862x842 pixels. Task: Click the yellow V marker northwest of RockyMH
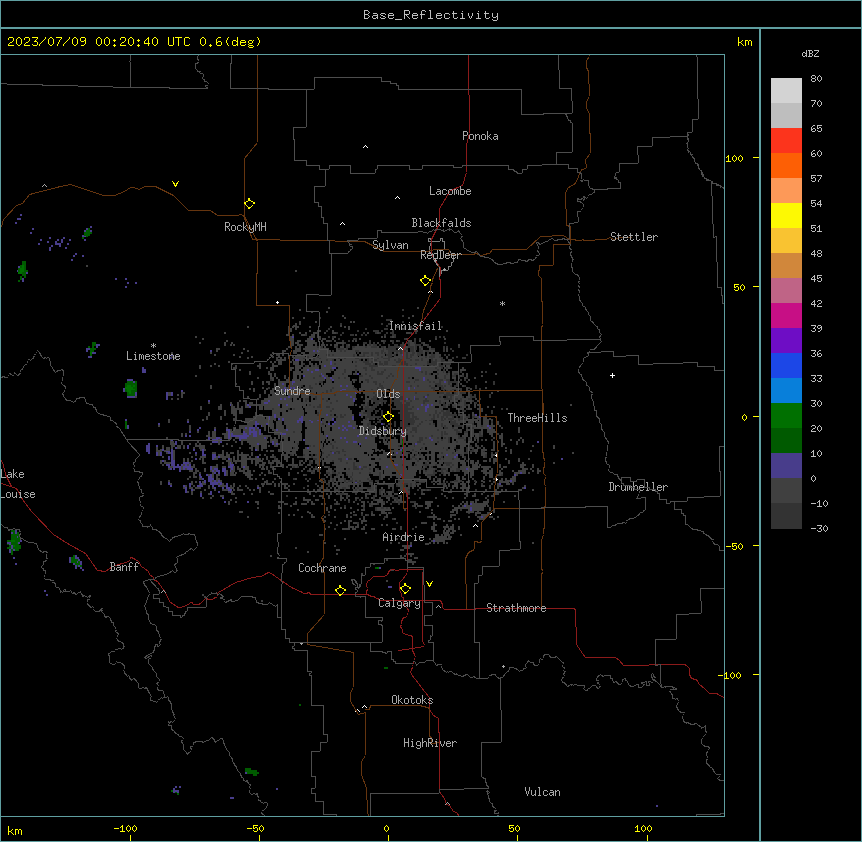[175, 184]
